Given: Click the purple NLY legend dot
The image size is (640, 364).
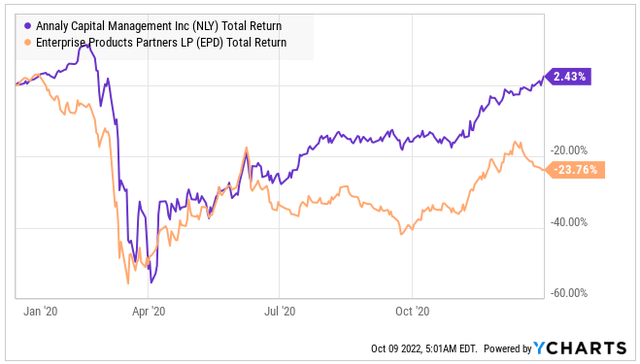Looking at the screenshot, I should click(x=28, y=26).
